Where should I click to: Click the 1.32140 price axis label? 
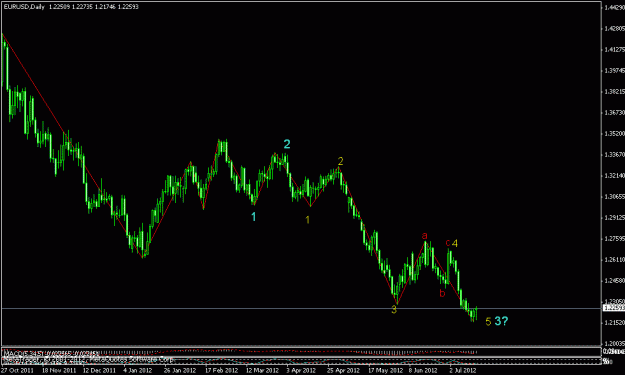[614, 176]
